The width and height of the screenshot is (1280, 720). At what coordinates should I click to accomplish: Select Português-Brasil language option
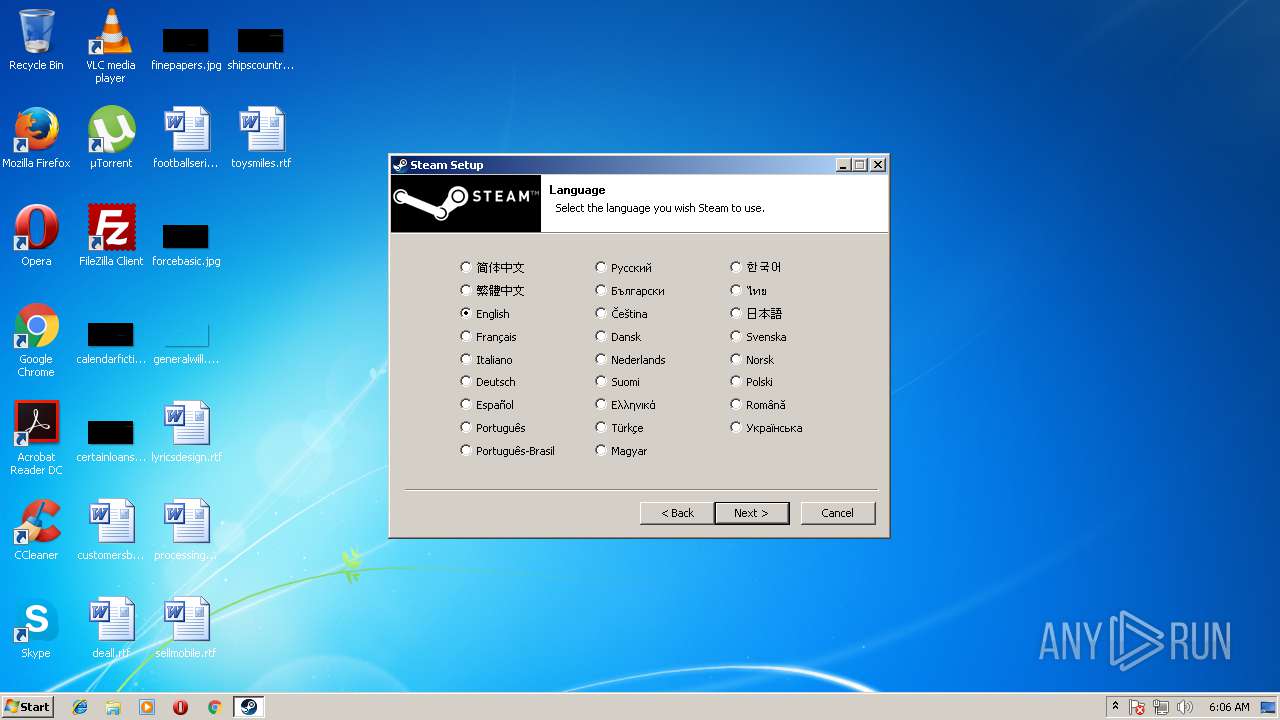click(x=508, y=450)
